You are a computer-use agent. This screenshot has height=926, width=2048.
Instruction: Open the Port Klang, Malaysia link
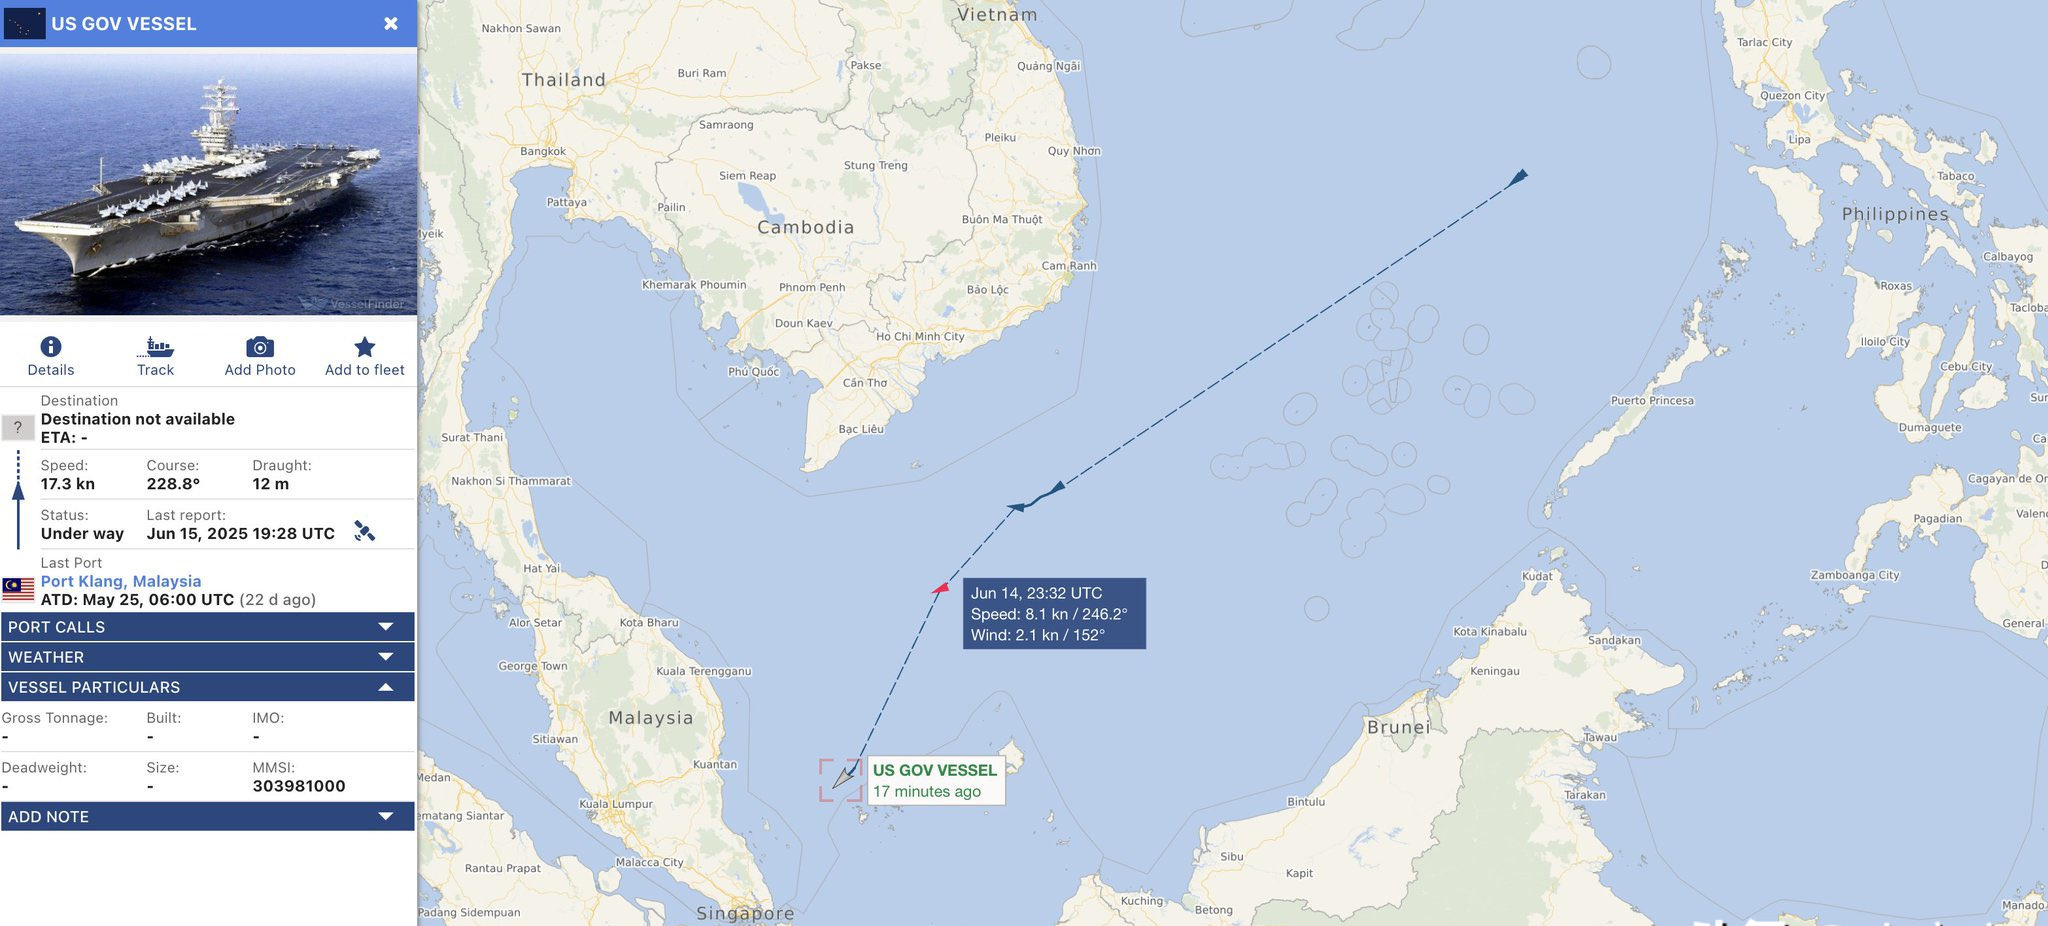tap(121, 581)
